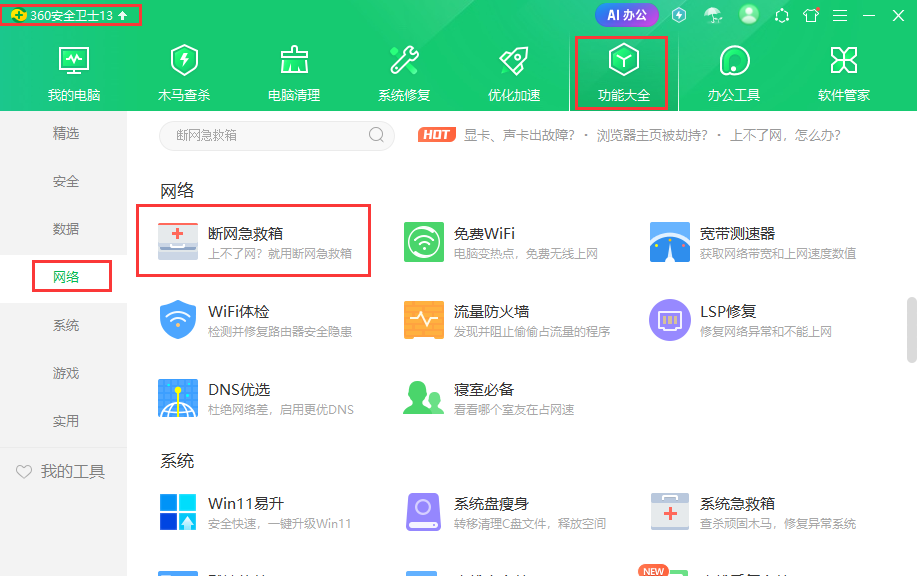Click description 修复网络异常和不能上网
The image size is (917, 576).
pyautogui.click(x=766, y=332)
